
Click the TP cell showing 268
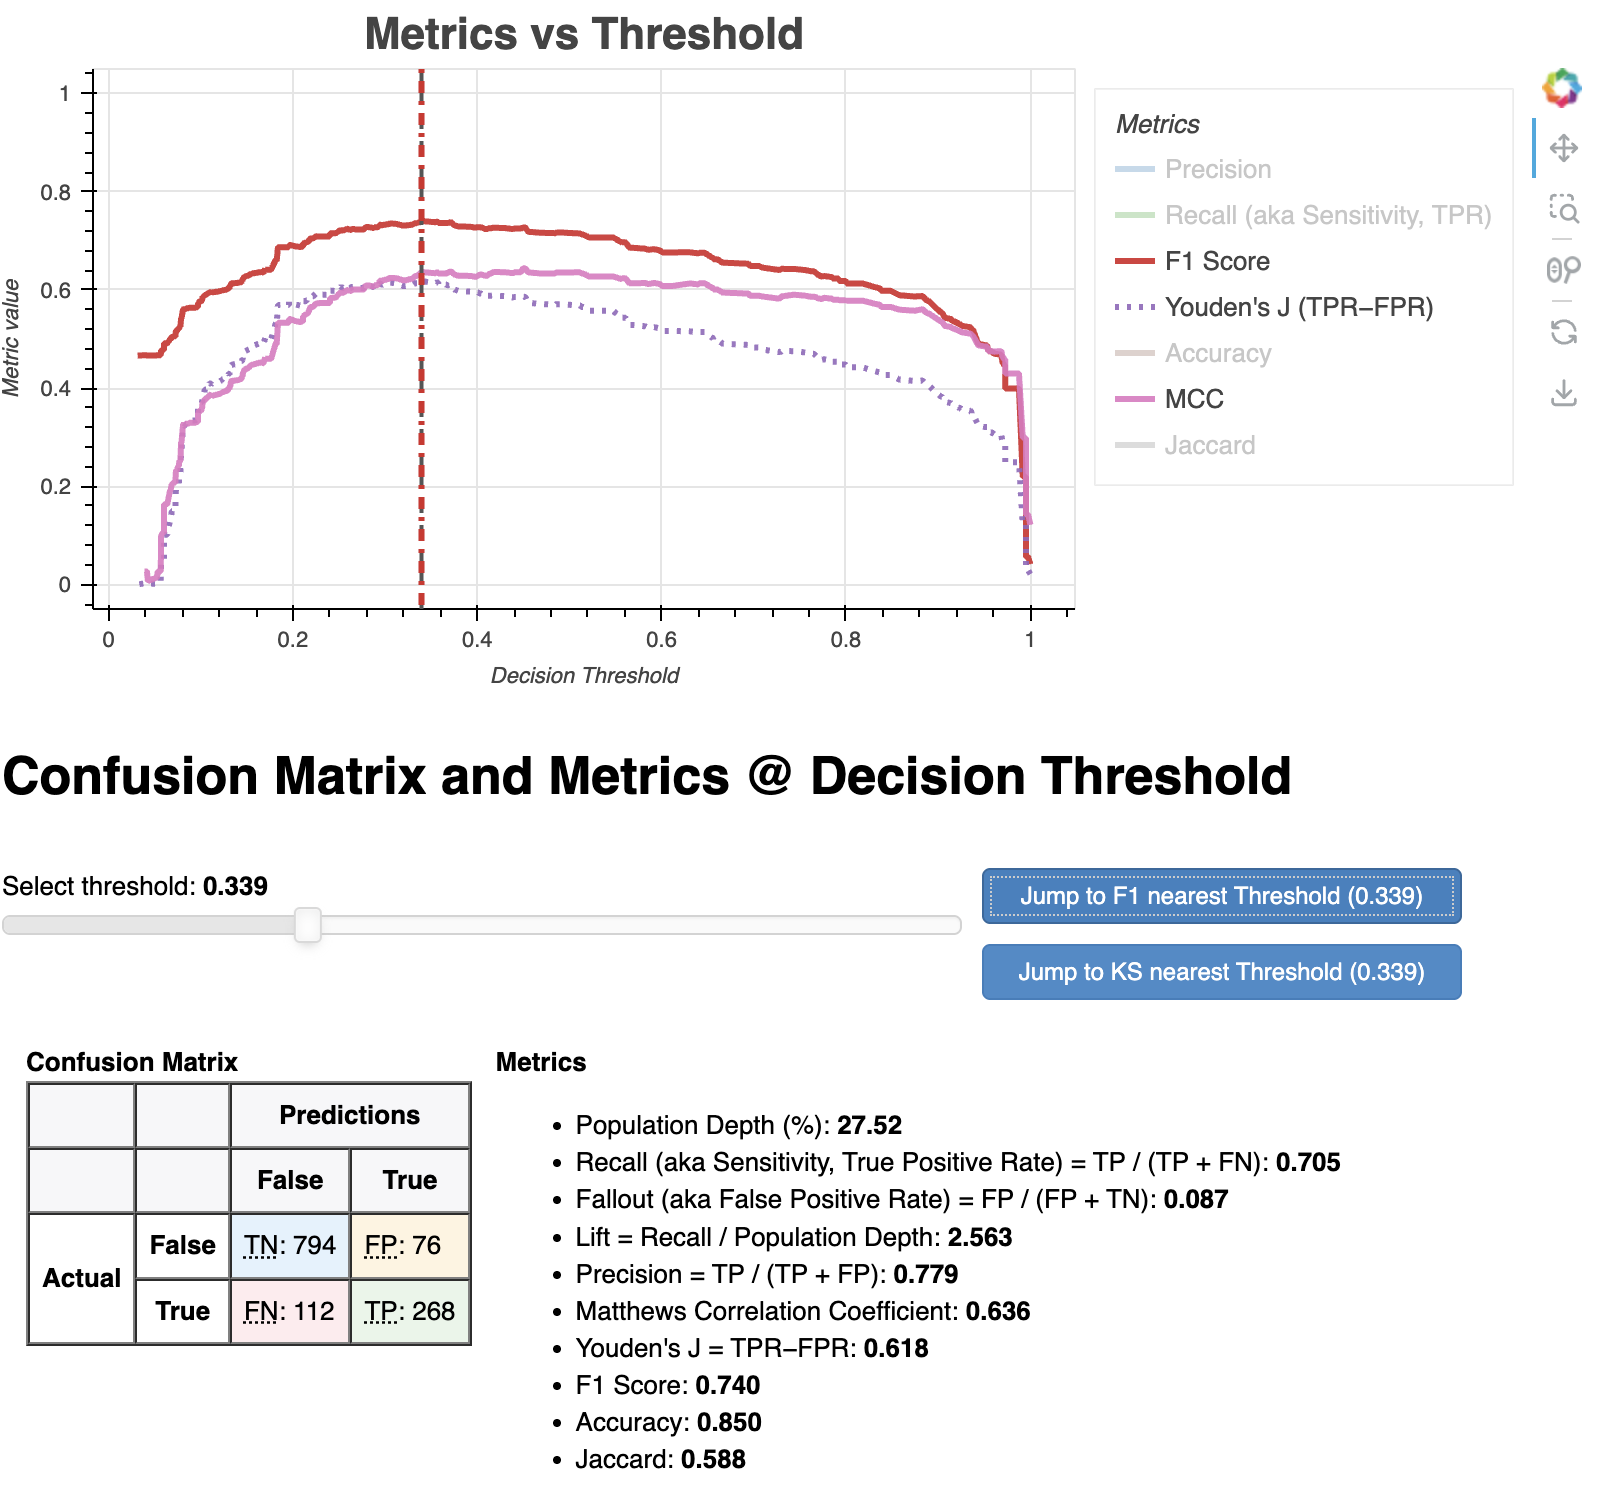tap(410, 1311)
